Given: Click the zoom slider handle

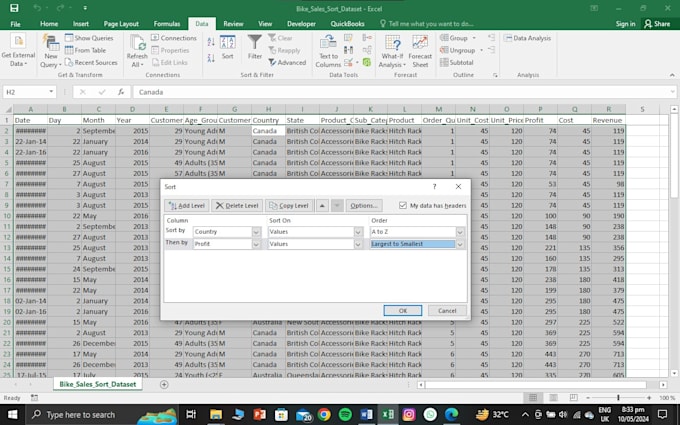Looking at the screenshot, I should (x=618, y=398).
